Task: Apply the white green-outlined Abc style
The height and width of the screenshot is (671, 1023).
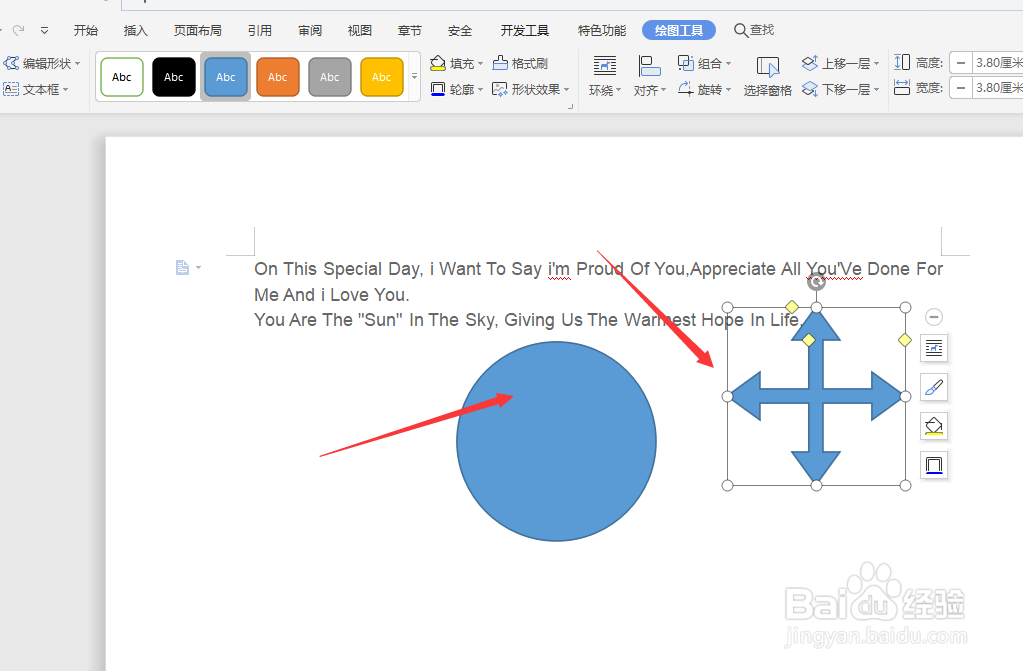Action: pos(122,77)
